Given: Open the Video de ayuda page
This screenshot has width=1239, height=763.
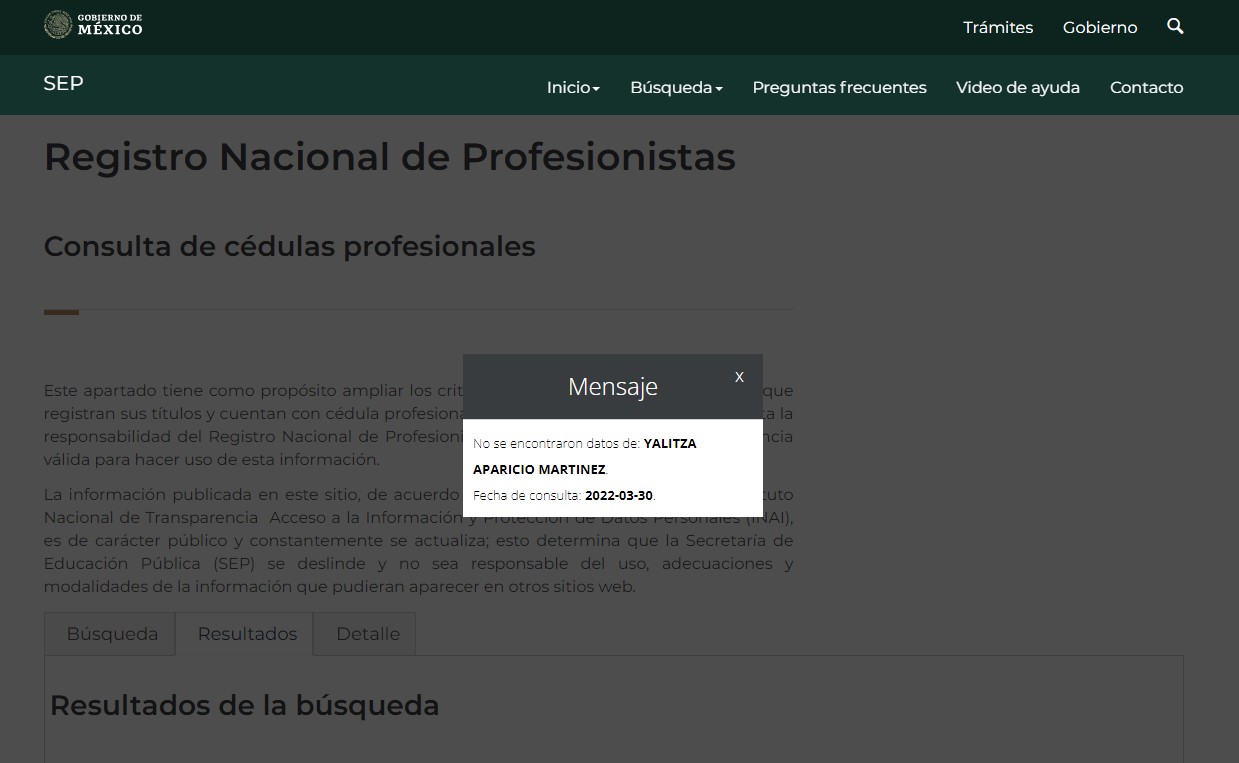Looking at the screenshot, I should click(x=1018, y=87).
